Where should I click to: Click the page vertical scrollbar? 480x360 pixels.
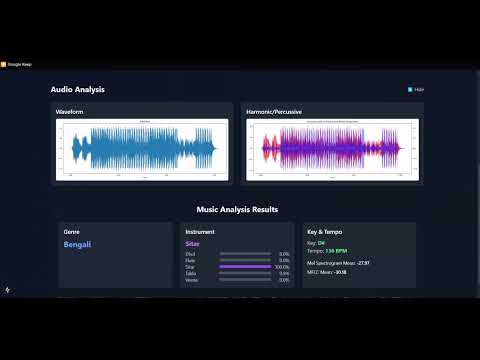(x=478, y=183)
